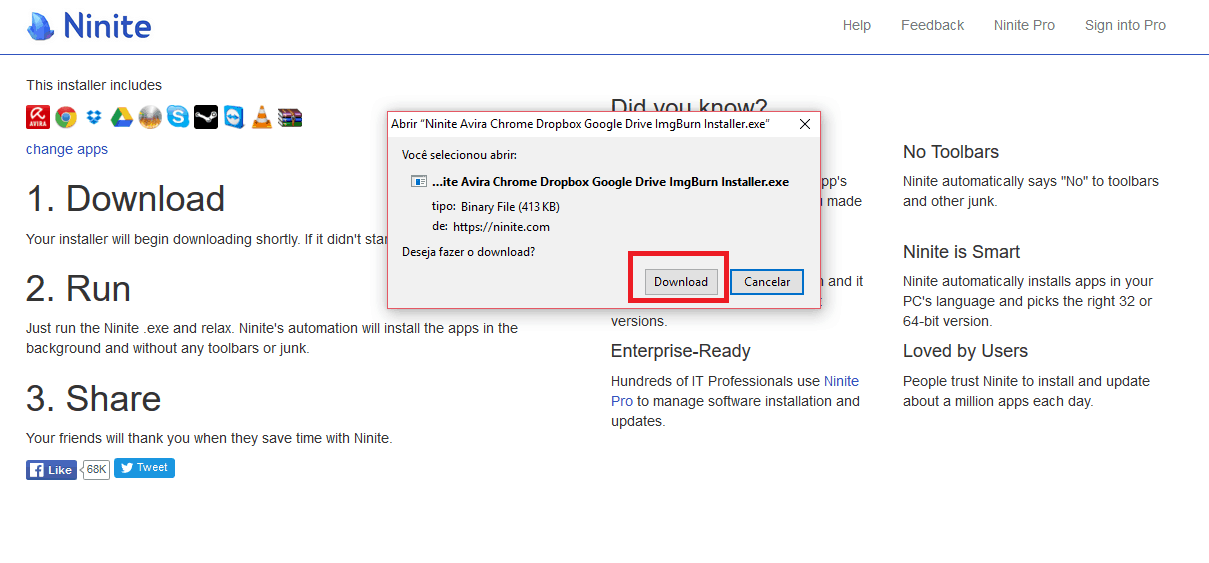Click Sign into Pro
This screenshot has width=1209, height=563.
coord(1125,25)
